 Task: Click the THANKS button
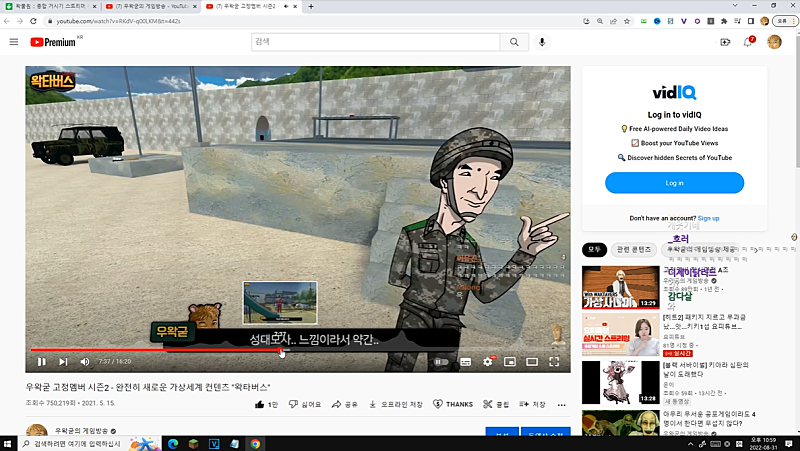[x=453, y=404]
